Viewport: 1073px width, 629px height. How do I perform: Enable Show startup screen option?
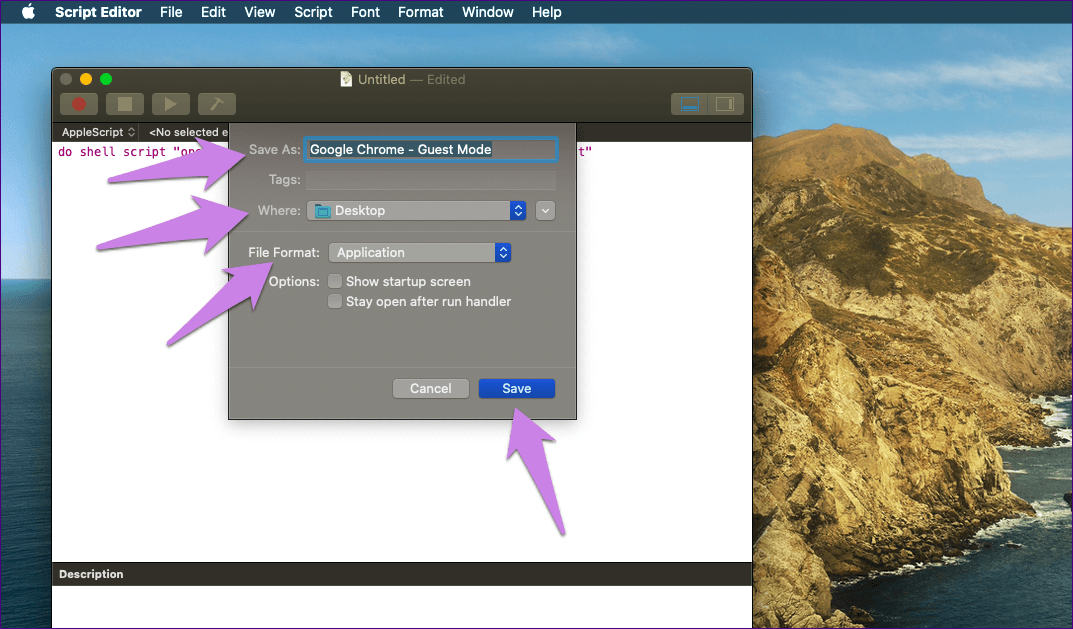tap(335, 281)
